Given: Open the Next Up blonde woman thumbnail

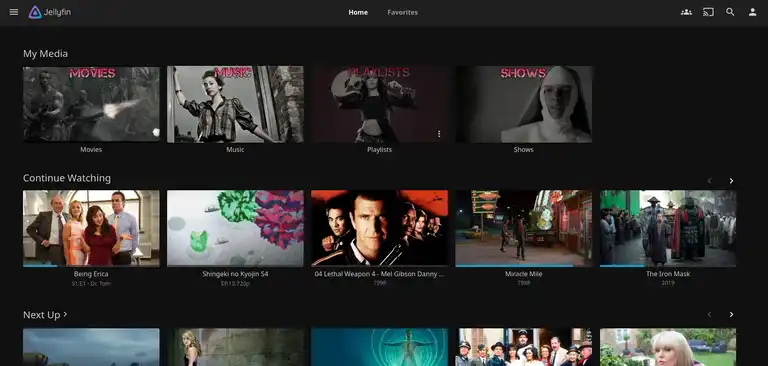Looking at the screenshot, I should point(235,347).
